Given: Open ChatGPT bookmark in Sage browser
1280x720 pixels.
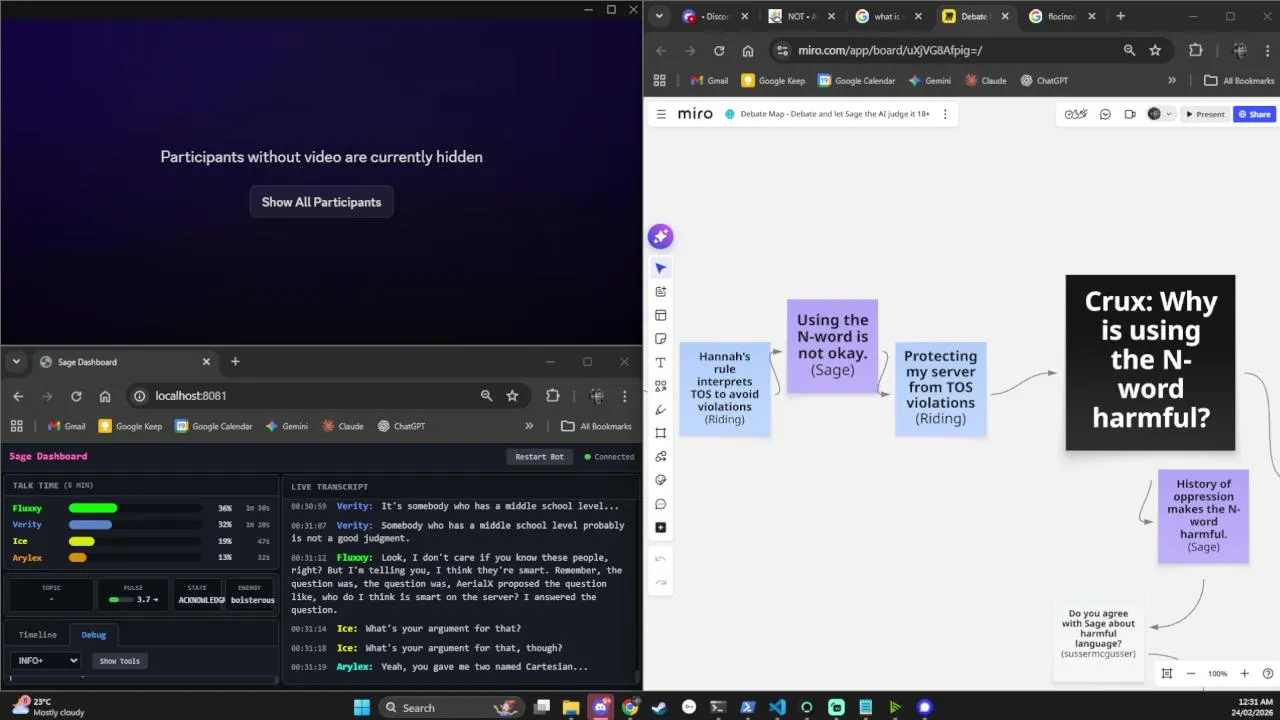Looking at the screenshot, I should point(400,426).
